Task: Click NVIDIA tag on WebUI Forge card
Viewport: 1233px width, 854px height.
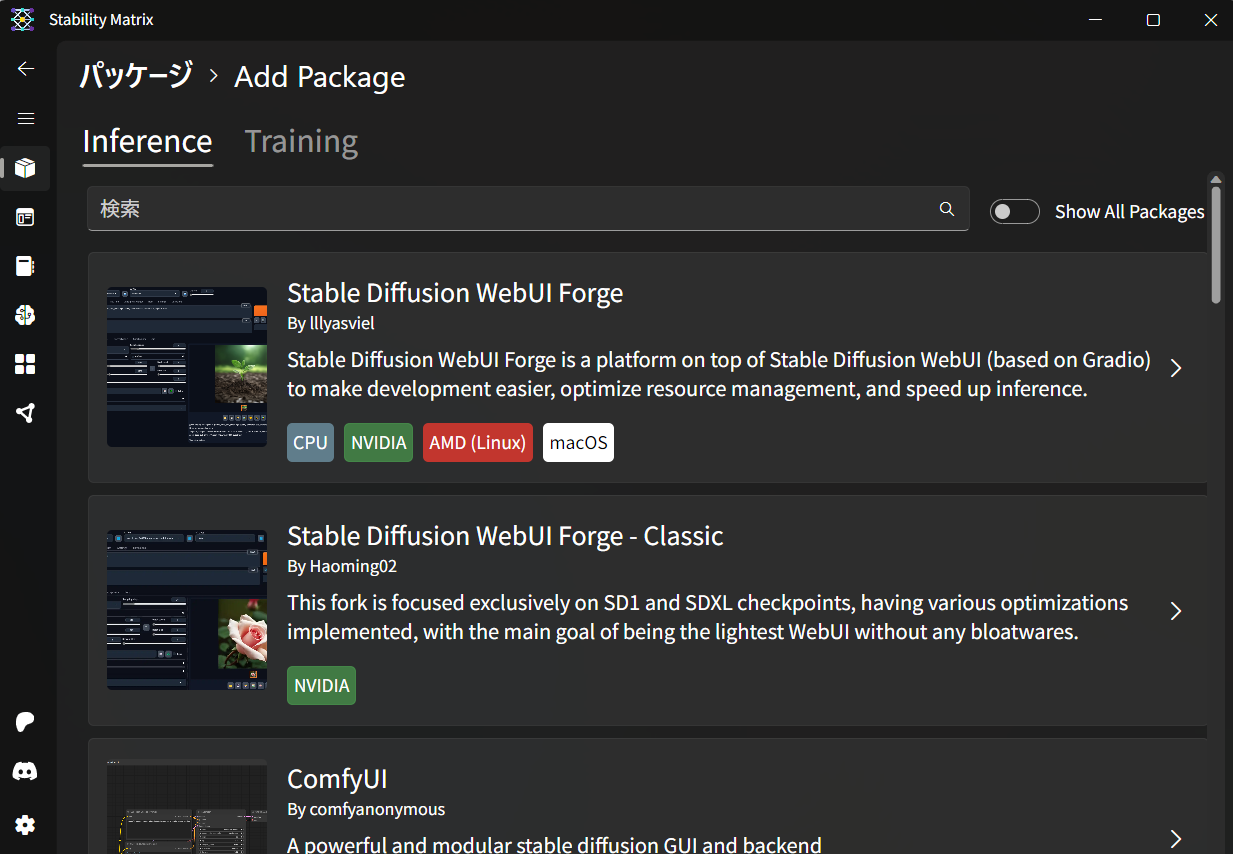Action: coord(379,442)
